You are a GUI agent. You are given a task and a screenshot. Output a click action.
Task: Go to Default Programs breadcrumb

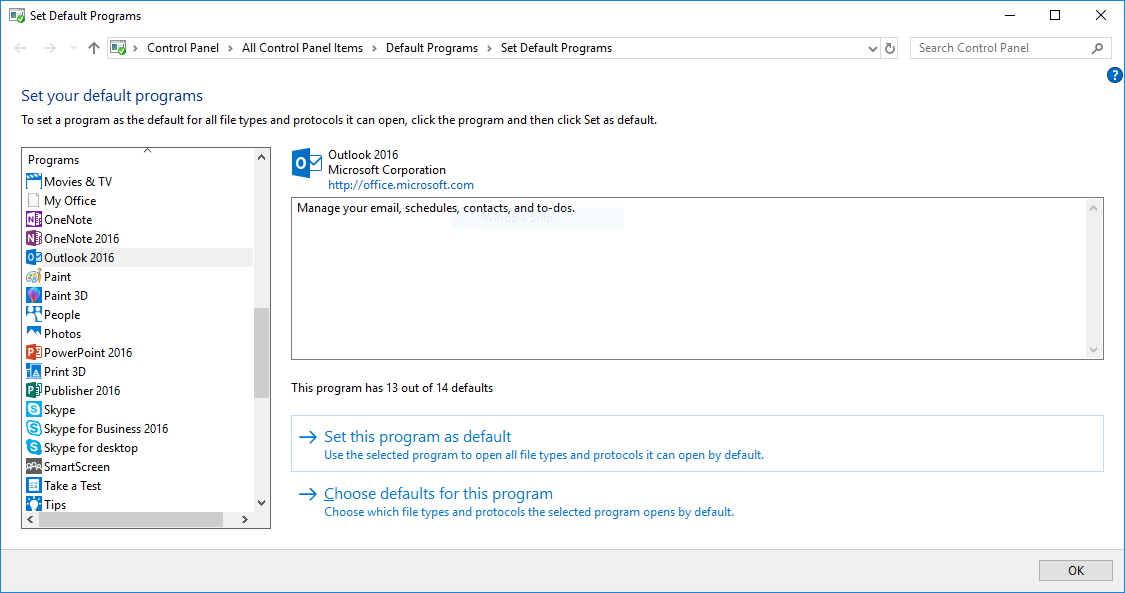432,48
